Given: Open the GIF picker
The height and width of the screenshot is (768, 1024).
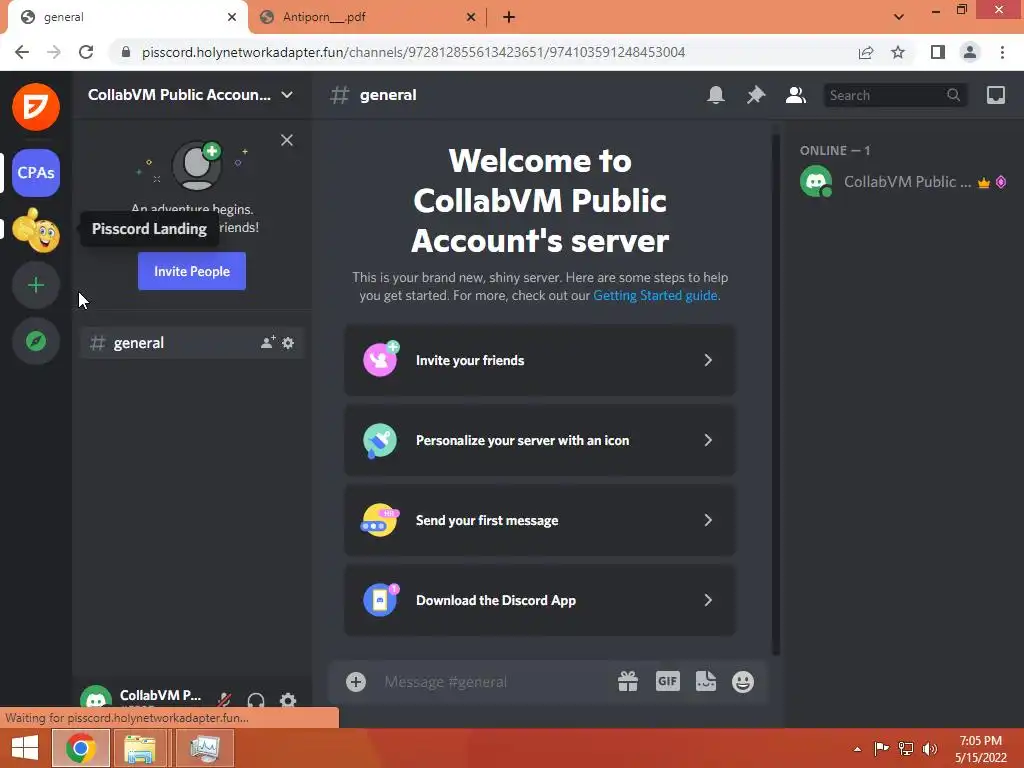Looking at the screenshot, I should [667, 682].
